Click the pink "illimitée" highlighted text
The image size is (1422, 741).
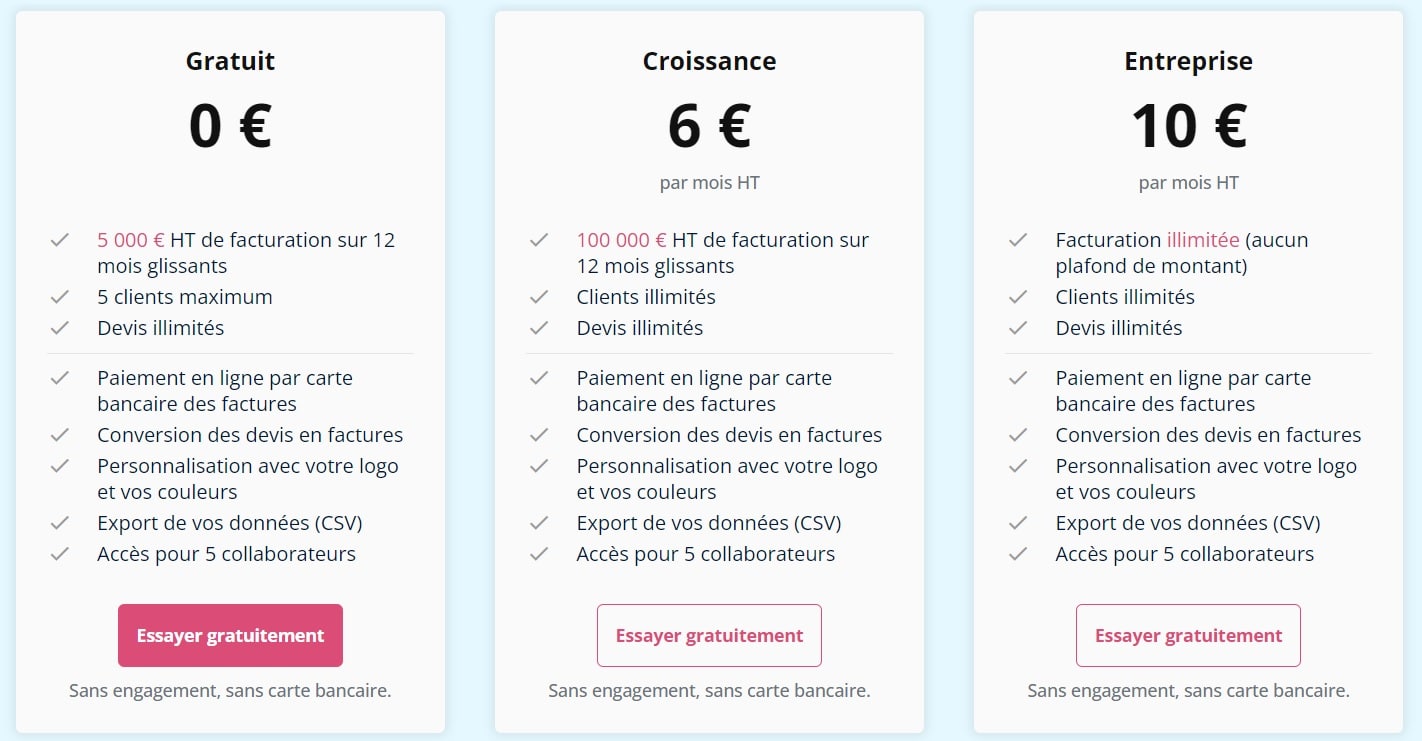[1203, 240]
